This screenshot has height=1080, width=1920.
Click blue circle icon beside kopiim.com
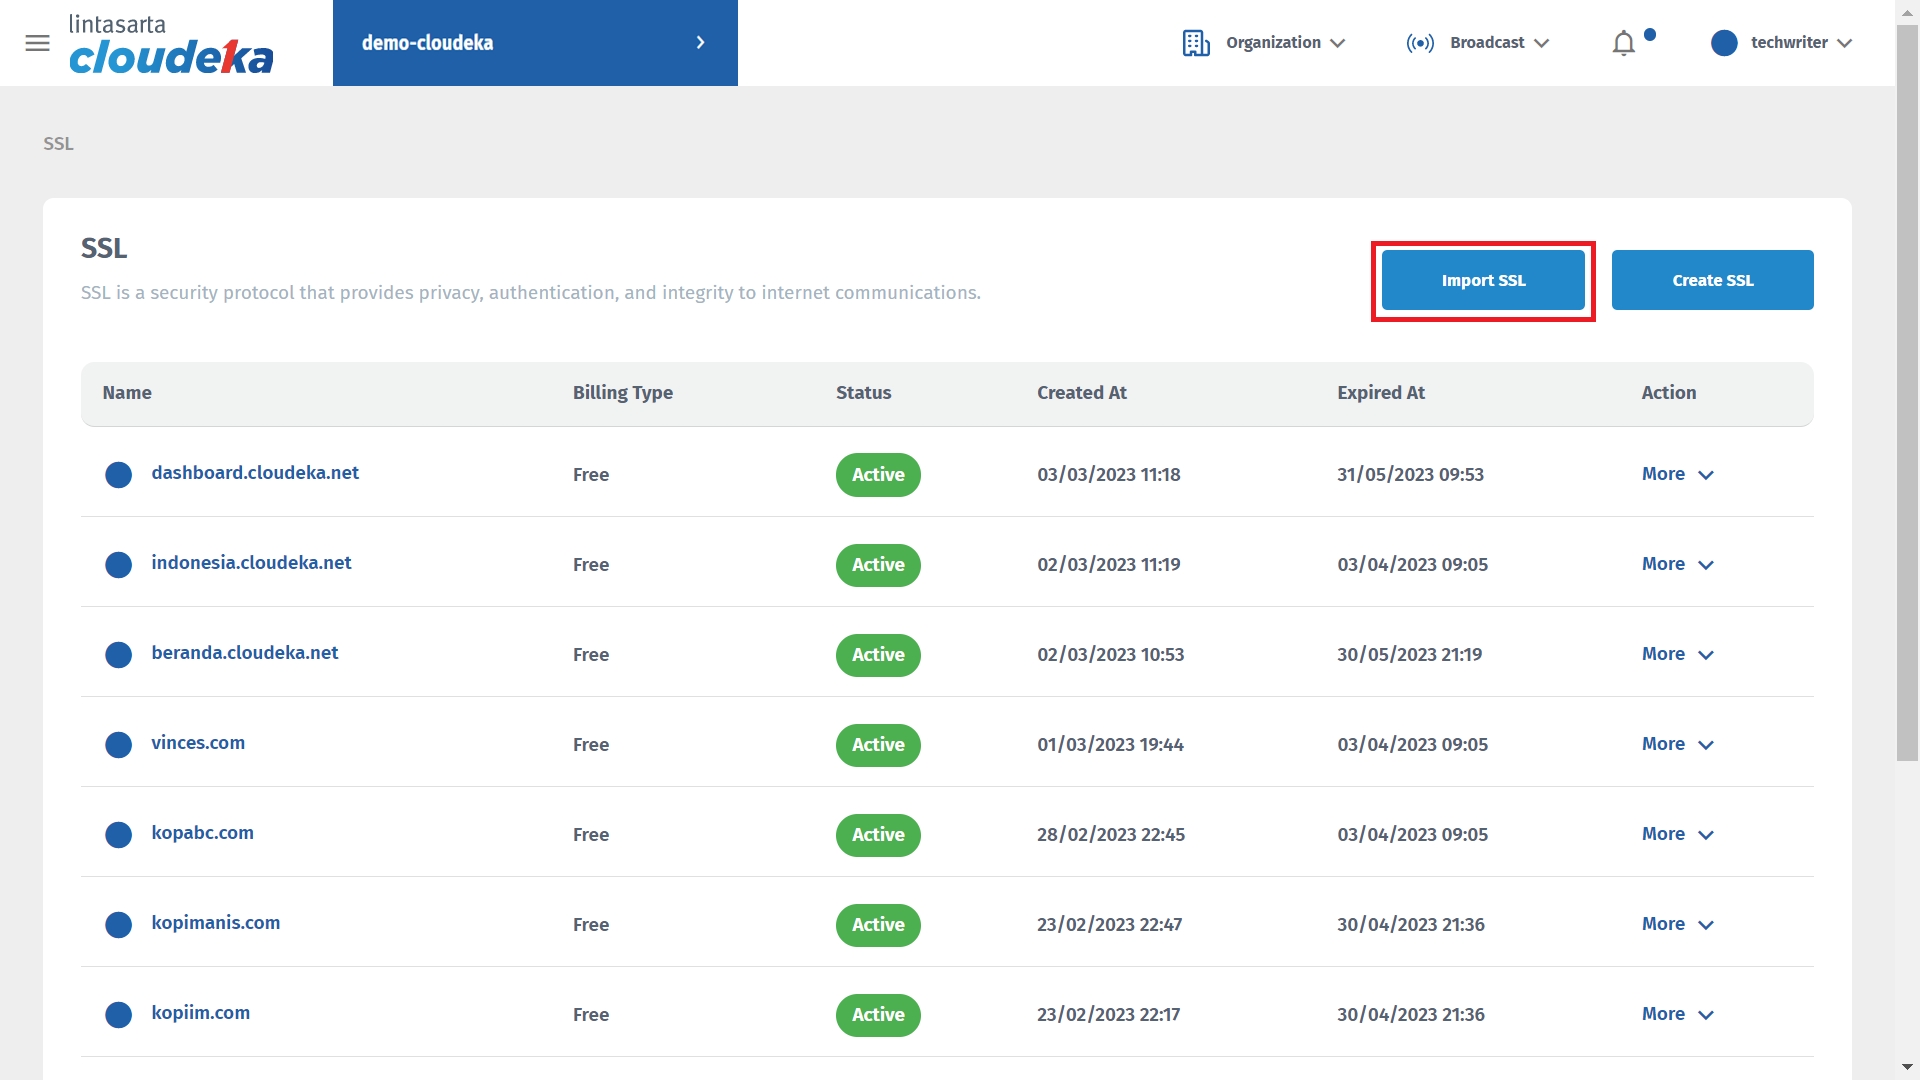click(118, 1015)
